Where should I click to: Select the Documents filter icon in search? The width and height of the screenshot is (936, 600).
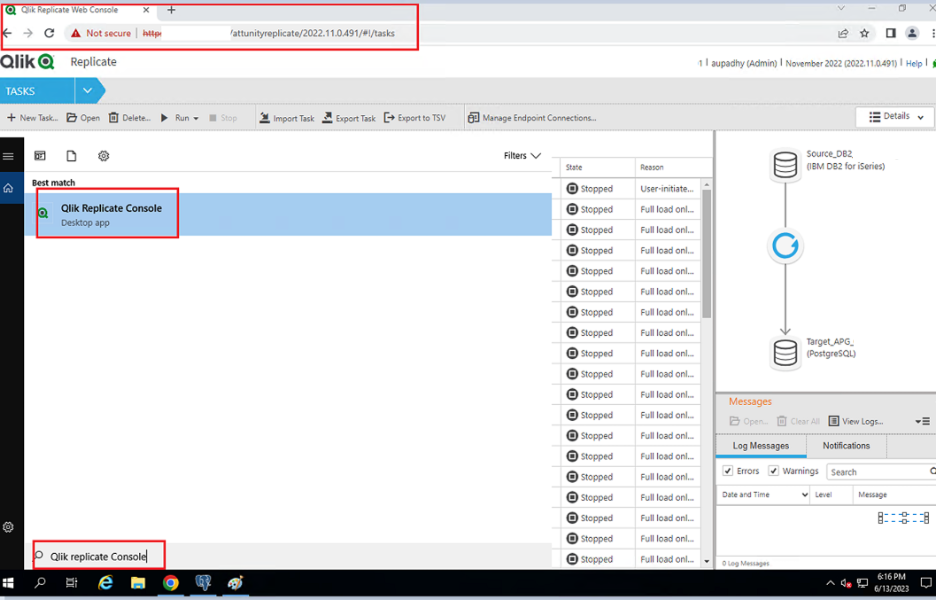tap(72, 156)
